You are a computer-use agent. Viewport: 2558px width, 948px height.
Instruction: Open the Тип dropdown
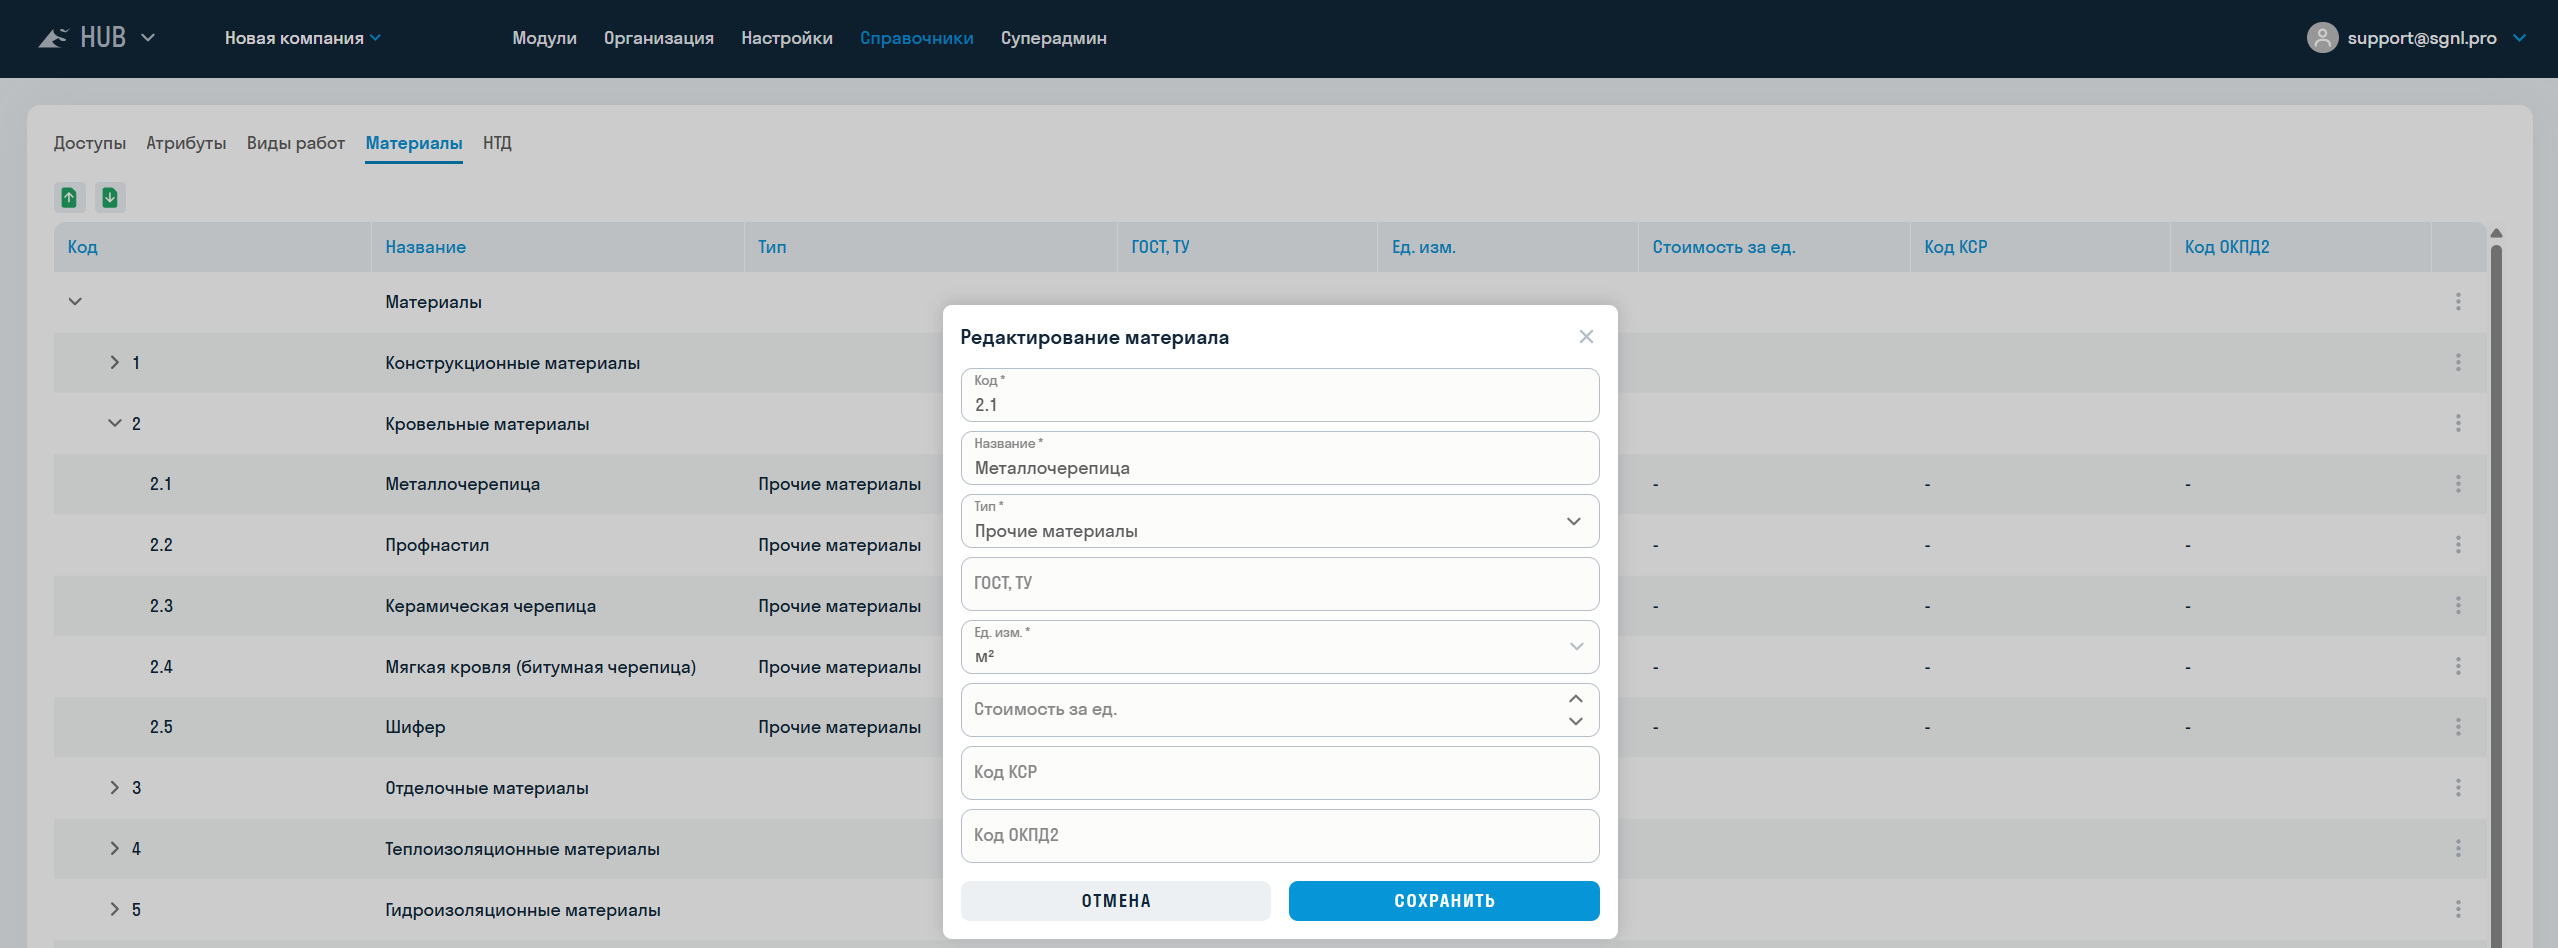click(1279, 521)
